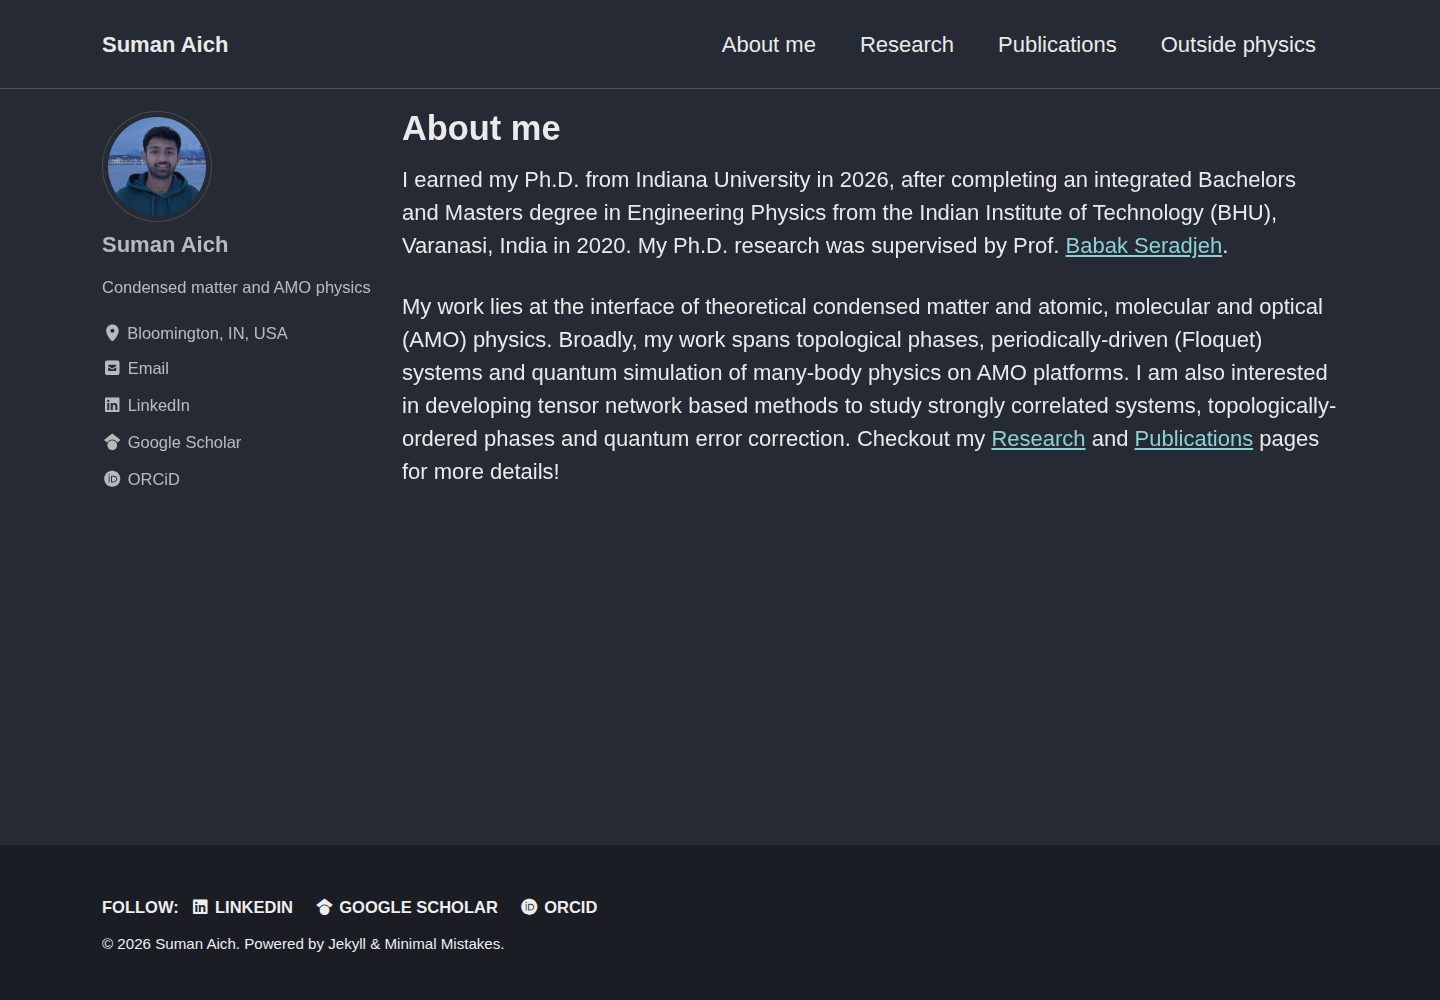Click the LinkedIn icon in the sidebar
Screen dimensions: 1440x1000
(x=112, y=405)
